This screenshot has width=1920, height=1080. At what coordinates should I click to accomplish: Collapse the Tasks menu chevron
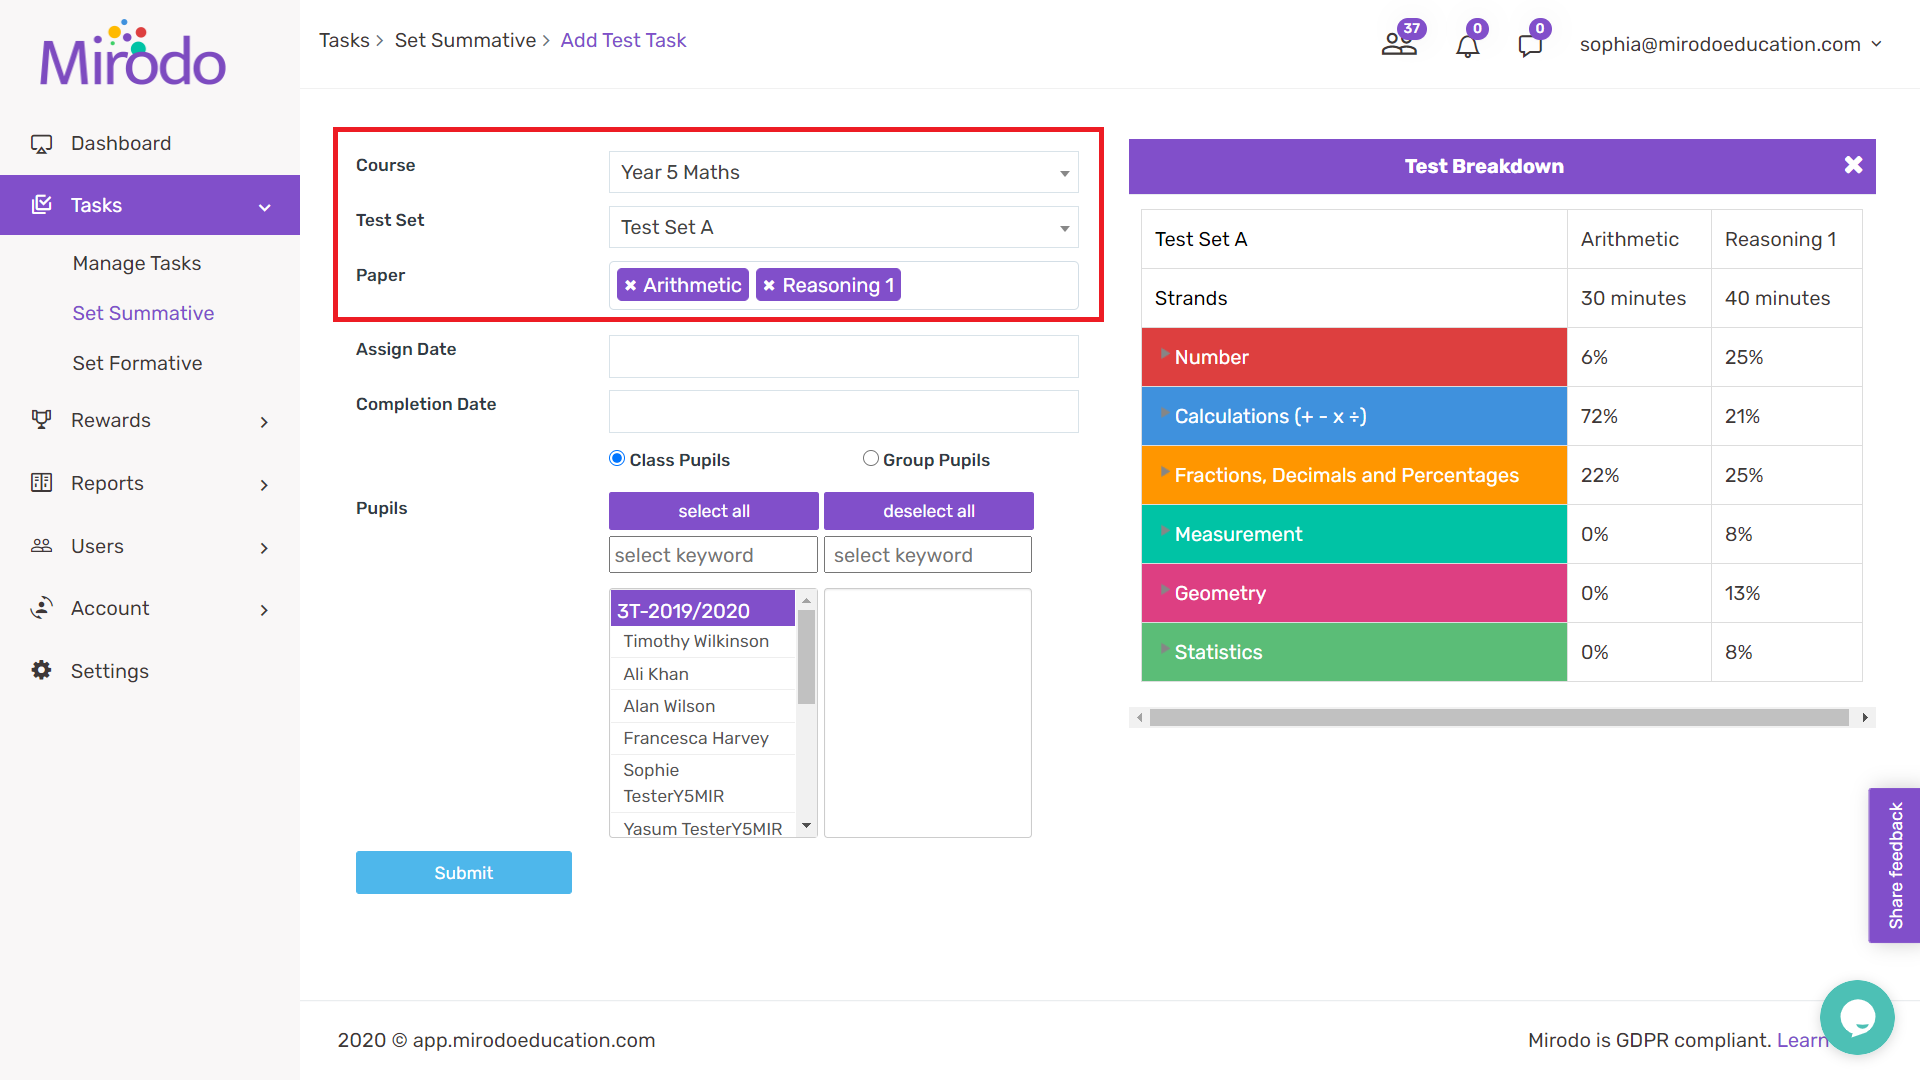pyautogui.click(x=264, y=207)
